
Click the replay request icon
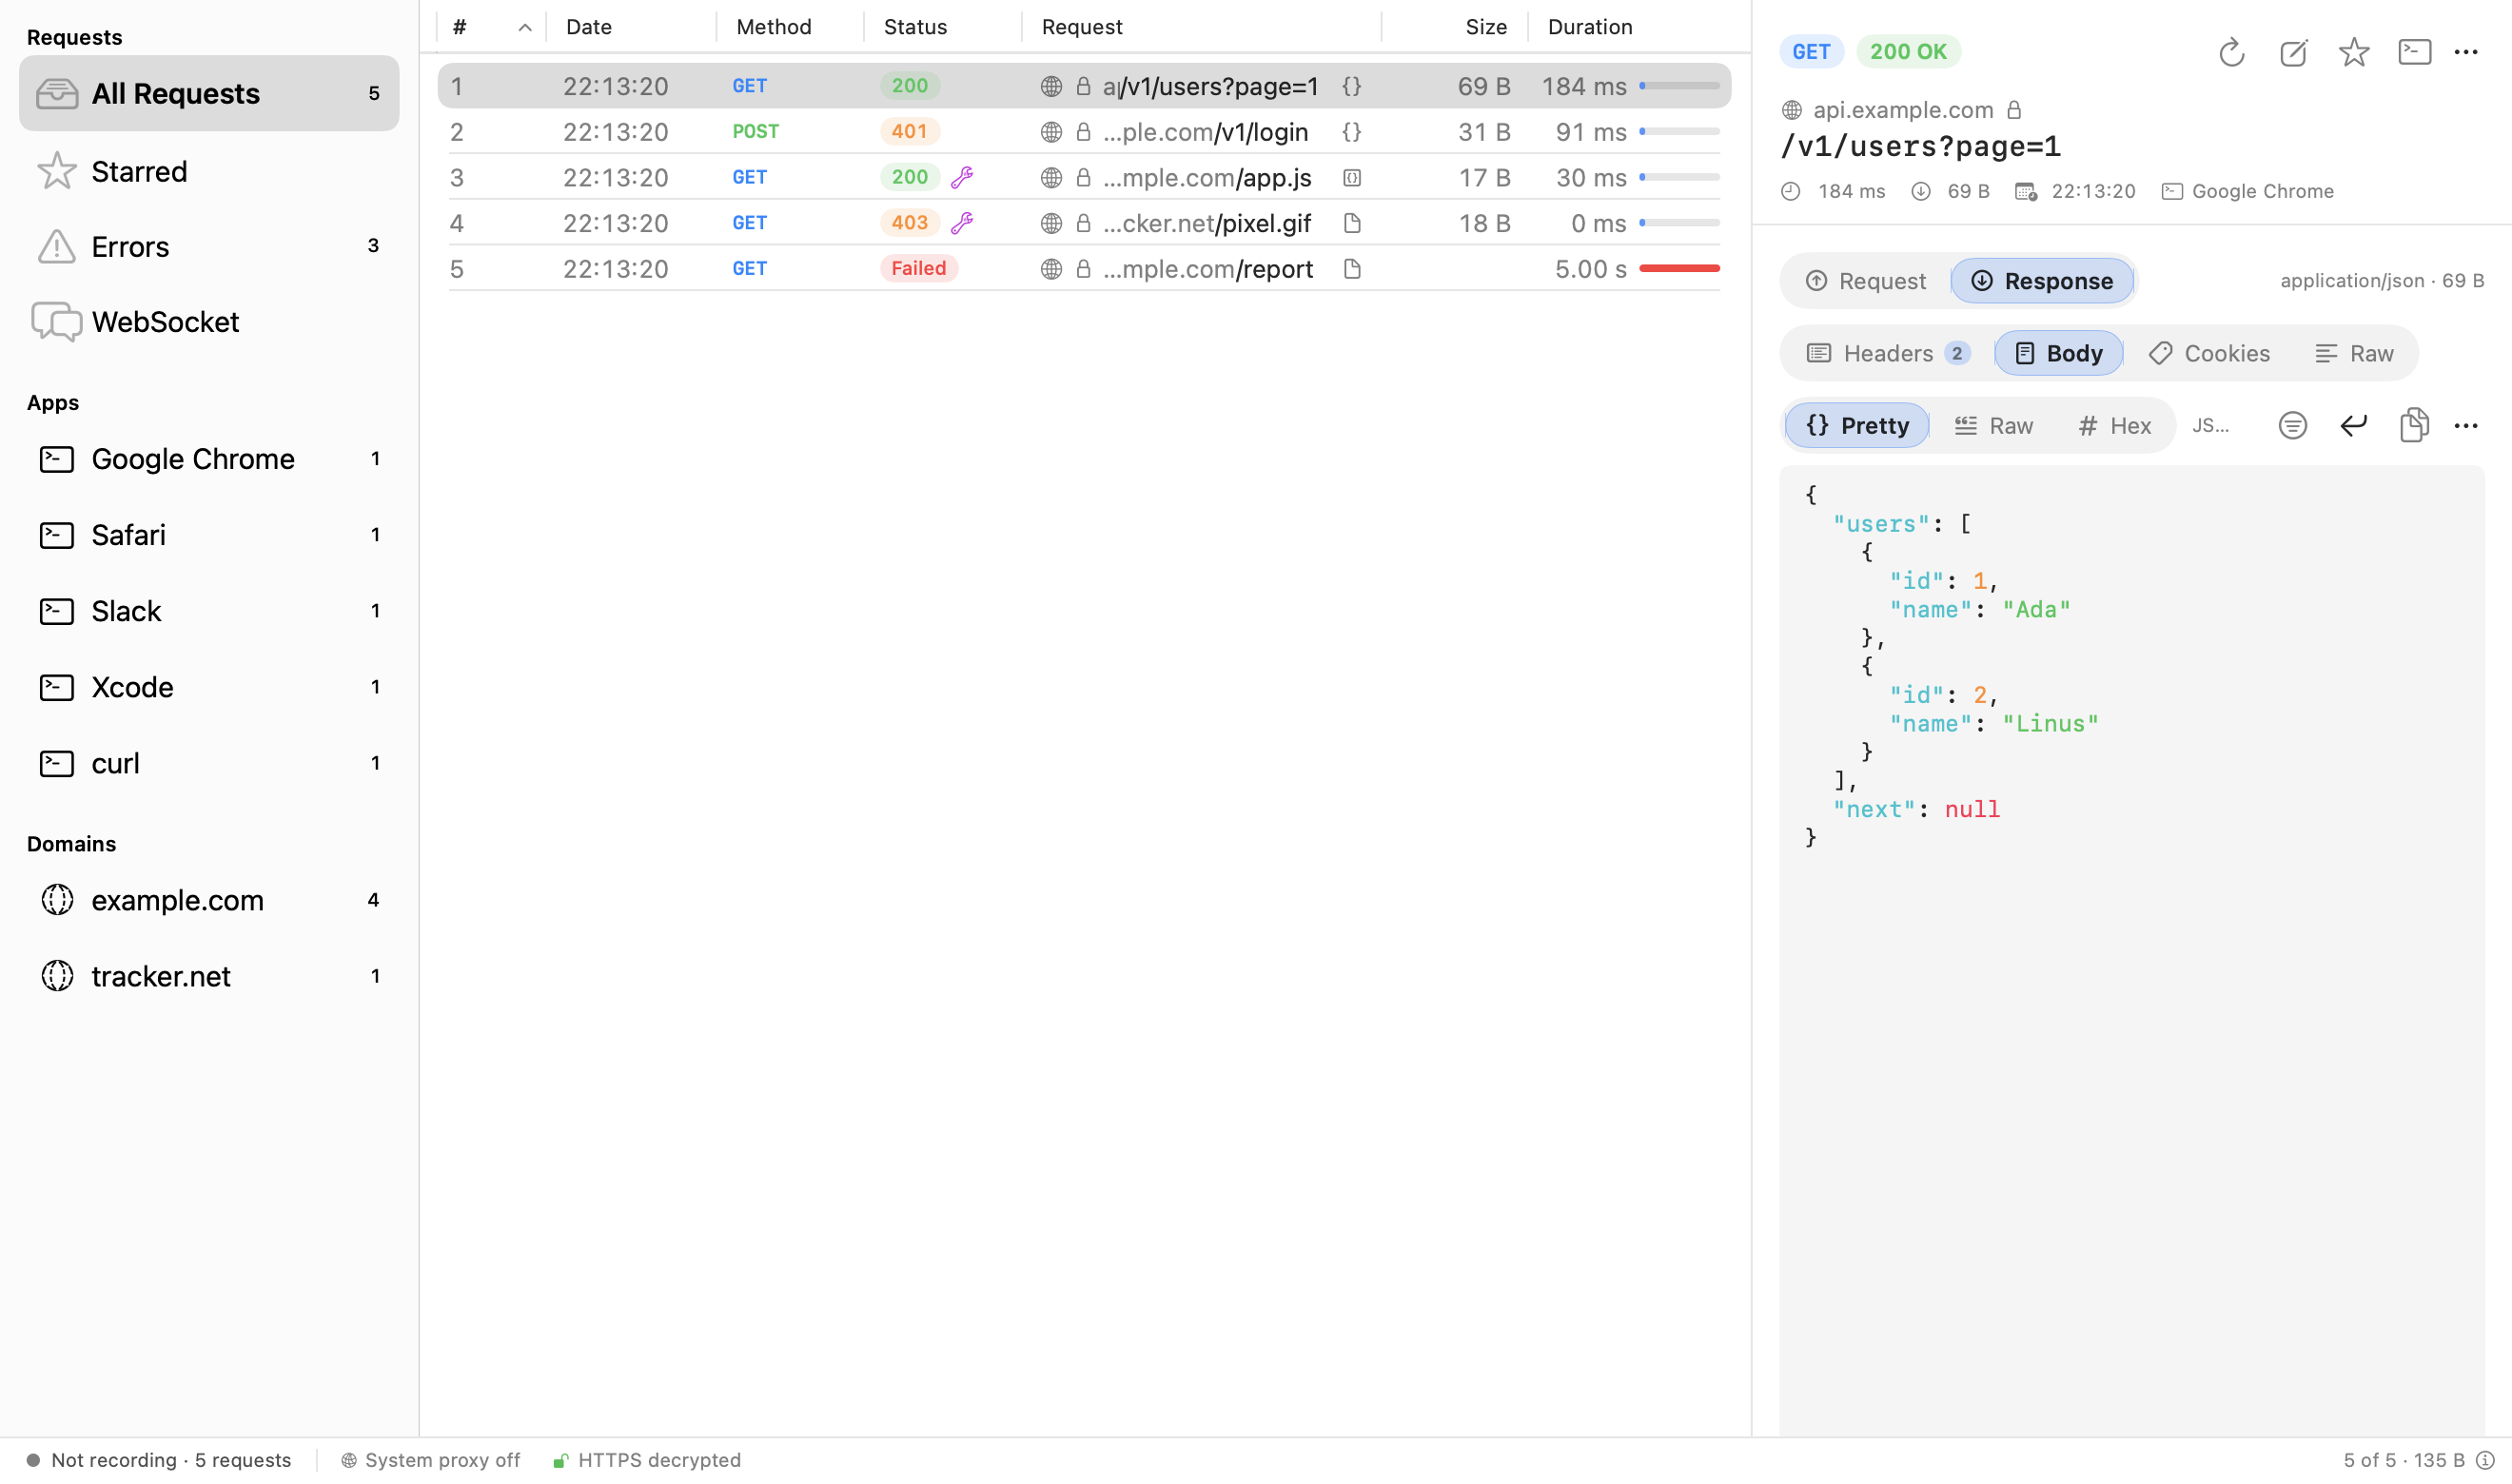coord(2231,52)
